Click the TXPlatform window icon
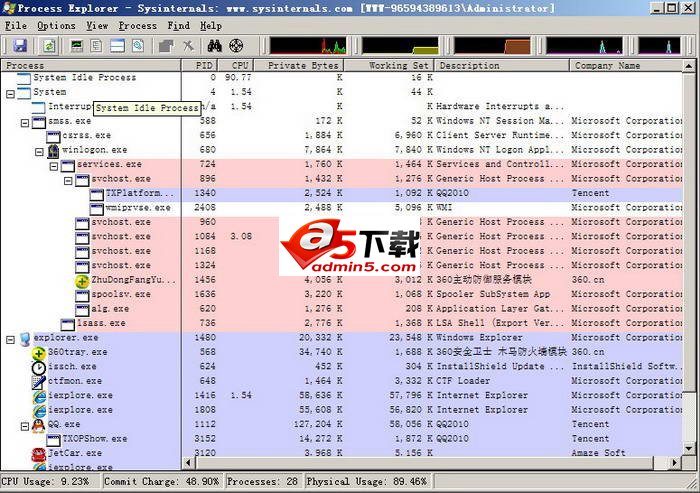 click(96, 194)
